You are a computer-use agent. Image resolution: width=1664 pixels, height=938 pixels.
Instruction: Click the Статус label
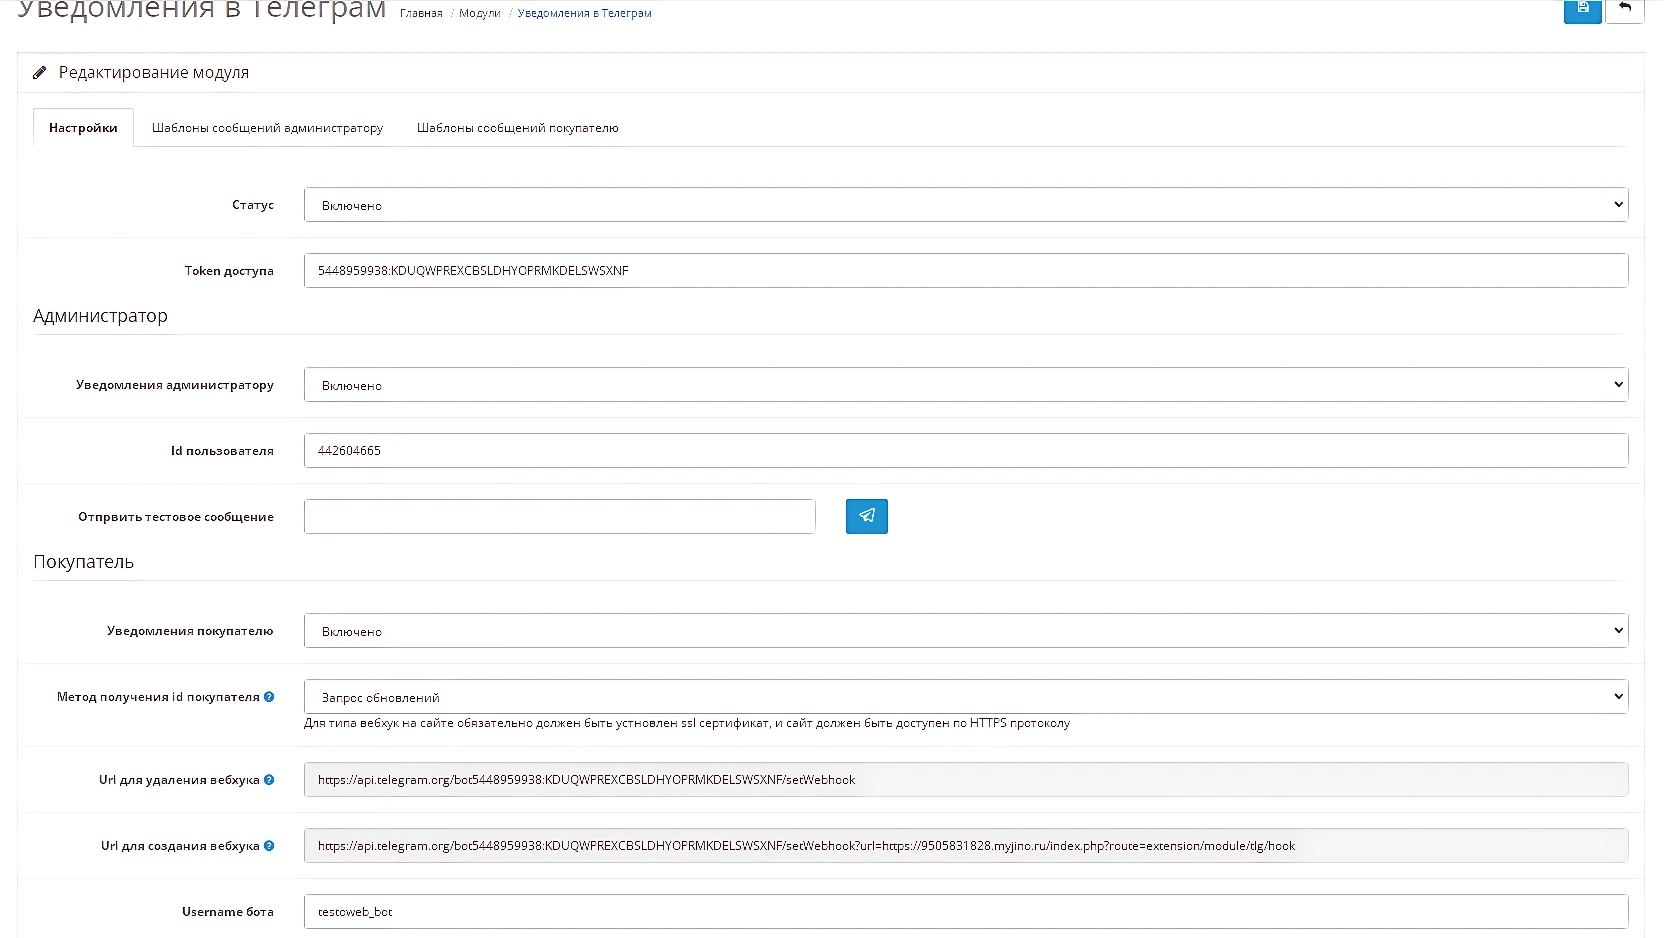(x=253, y=205)
